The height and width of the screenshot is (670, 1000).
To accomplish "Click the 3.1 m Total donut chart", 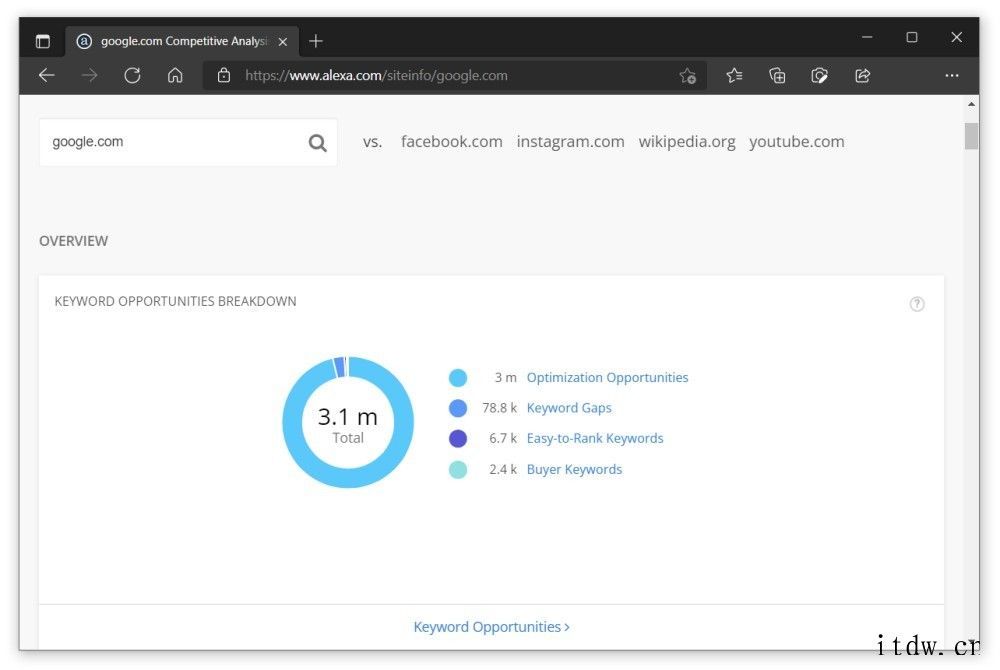I will [x=348, y=422].
